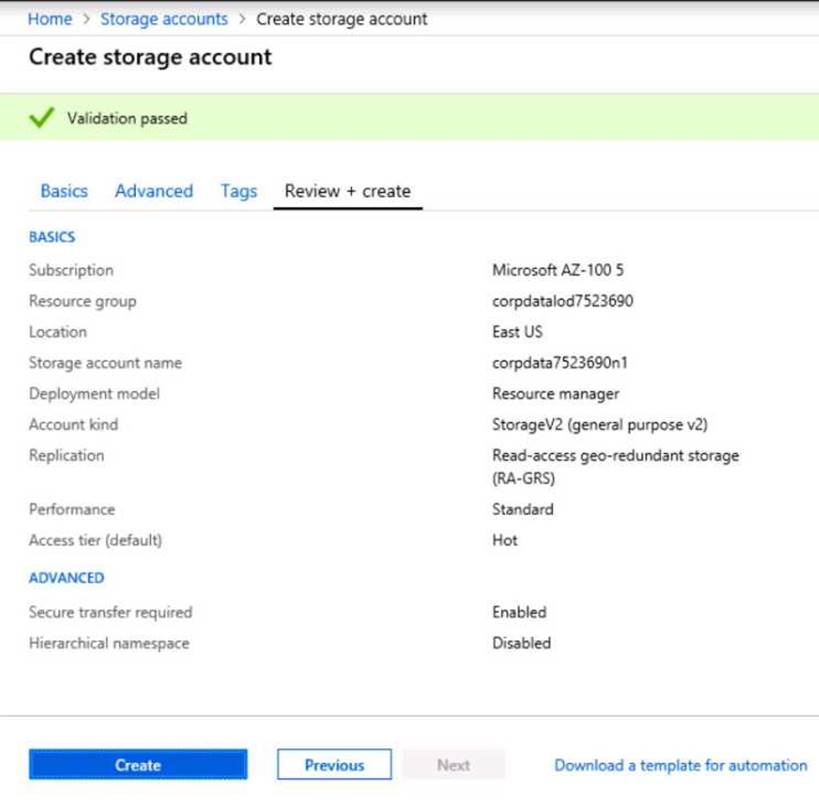
Task: Select the Subscription label
Action: pos(71,270)
